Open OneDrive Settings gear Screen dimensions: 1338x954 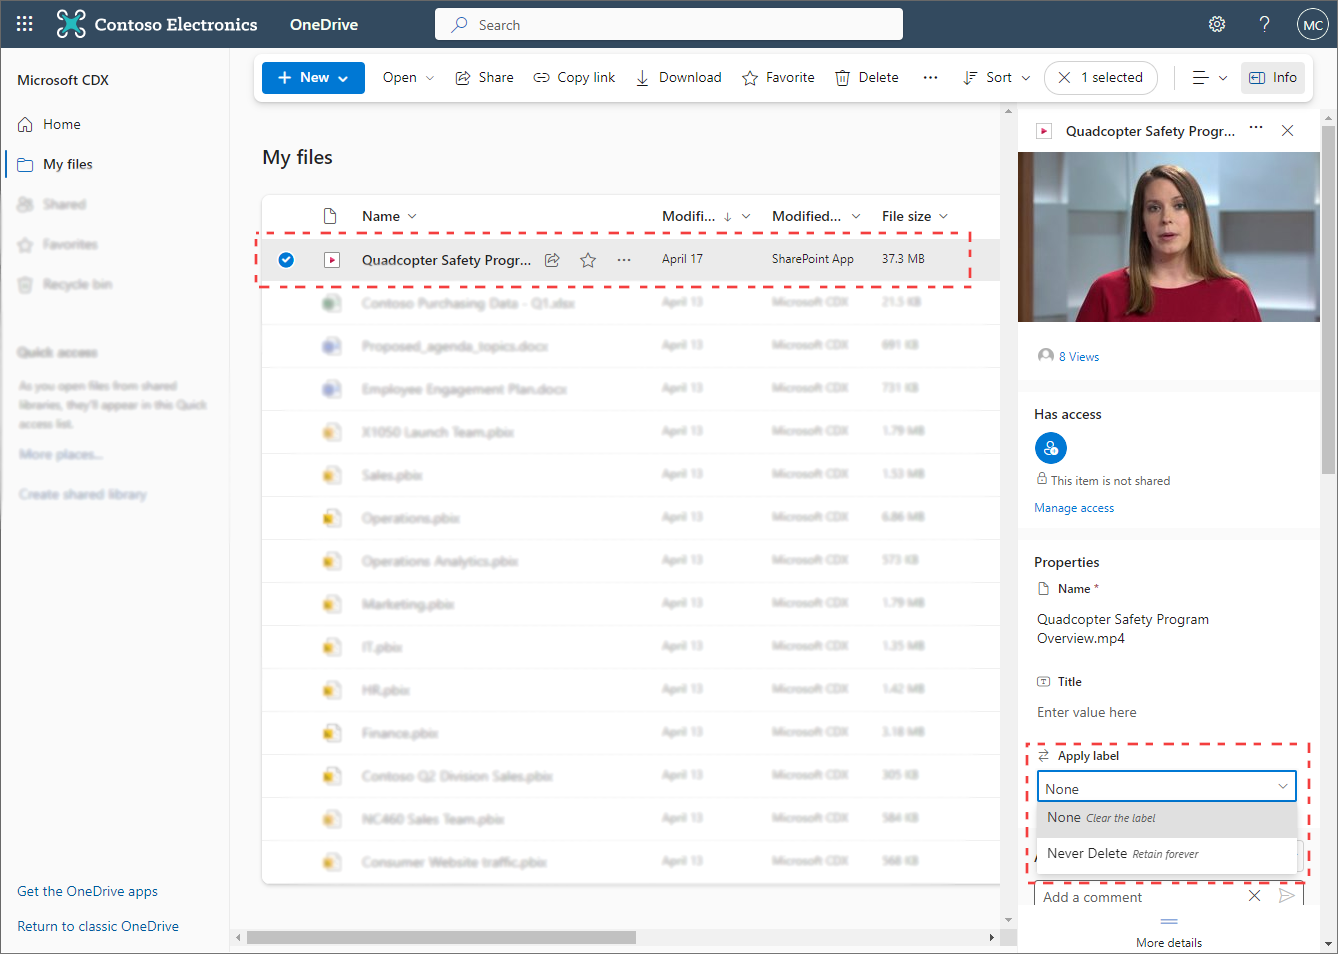coord(1216,23)
